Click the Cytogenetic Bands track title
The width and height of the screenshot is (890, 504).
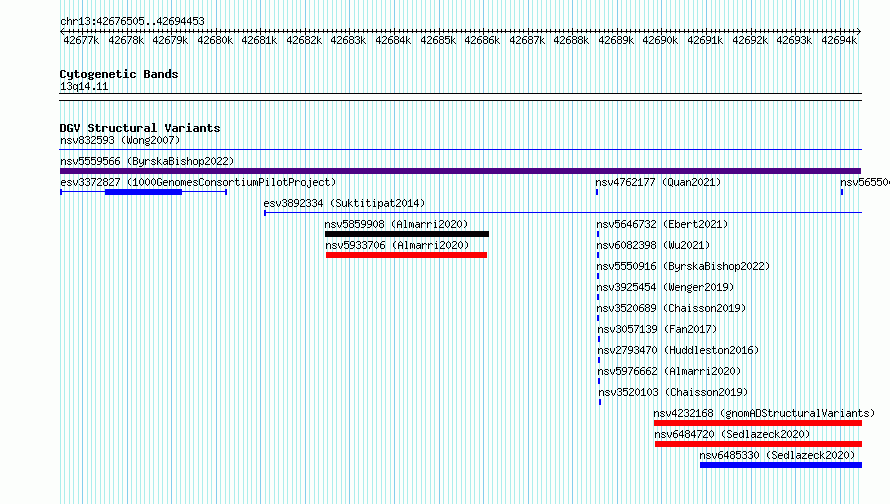pos(119,74)
